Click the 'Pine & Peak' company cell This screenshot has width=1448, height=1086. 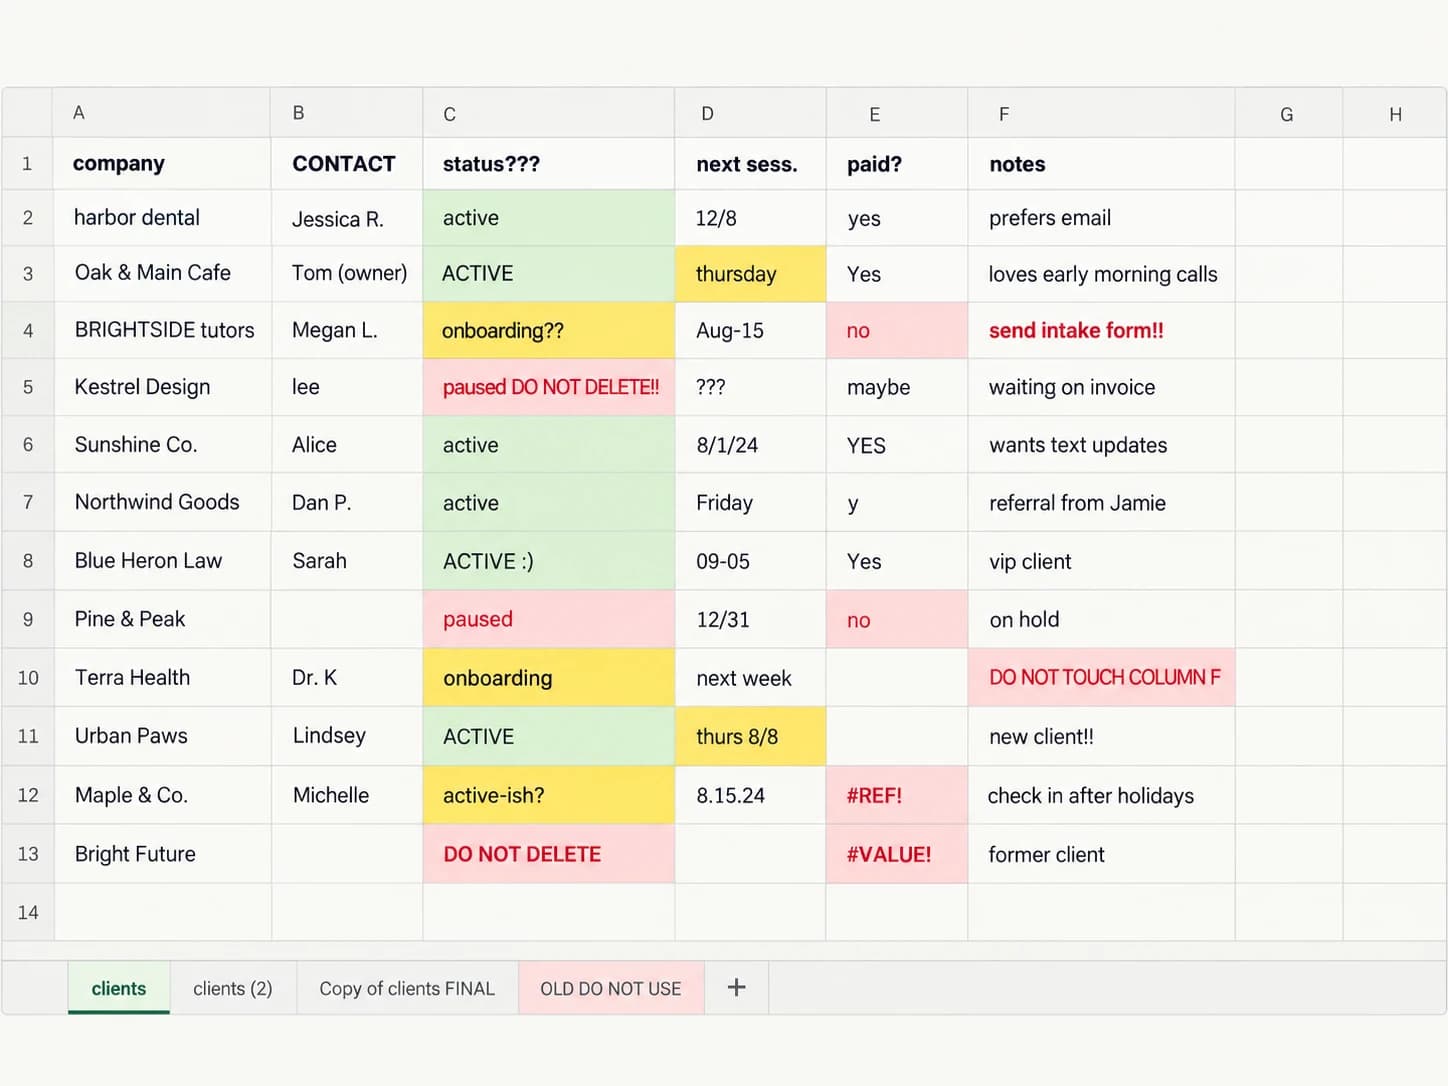162,619
